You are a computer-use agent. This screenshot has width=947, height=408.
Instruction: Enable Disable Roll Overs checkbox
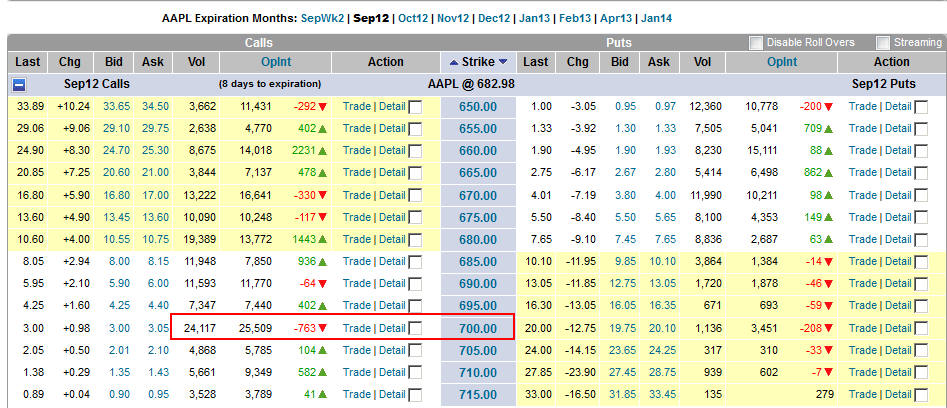pos(756,43)
